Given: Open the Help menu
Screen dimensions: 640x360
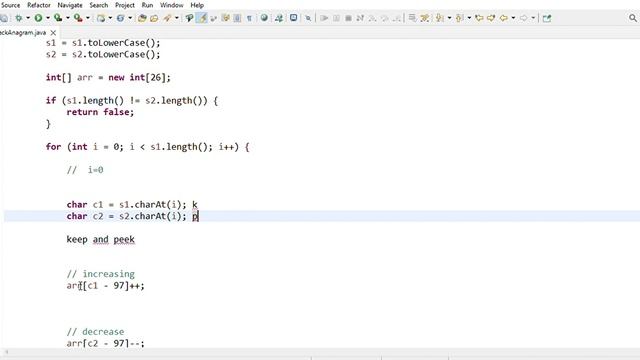Looking at the screenshot, I should click(x=197, y=5).
